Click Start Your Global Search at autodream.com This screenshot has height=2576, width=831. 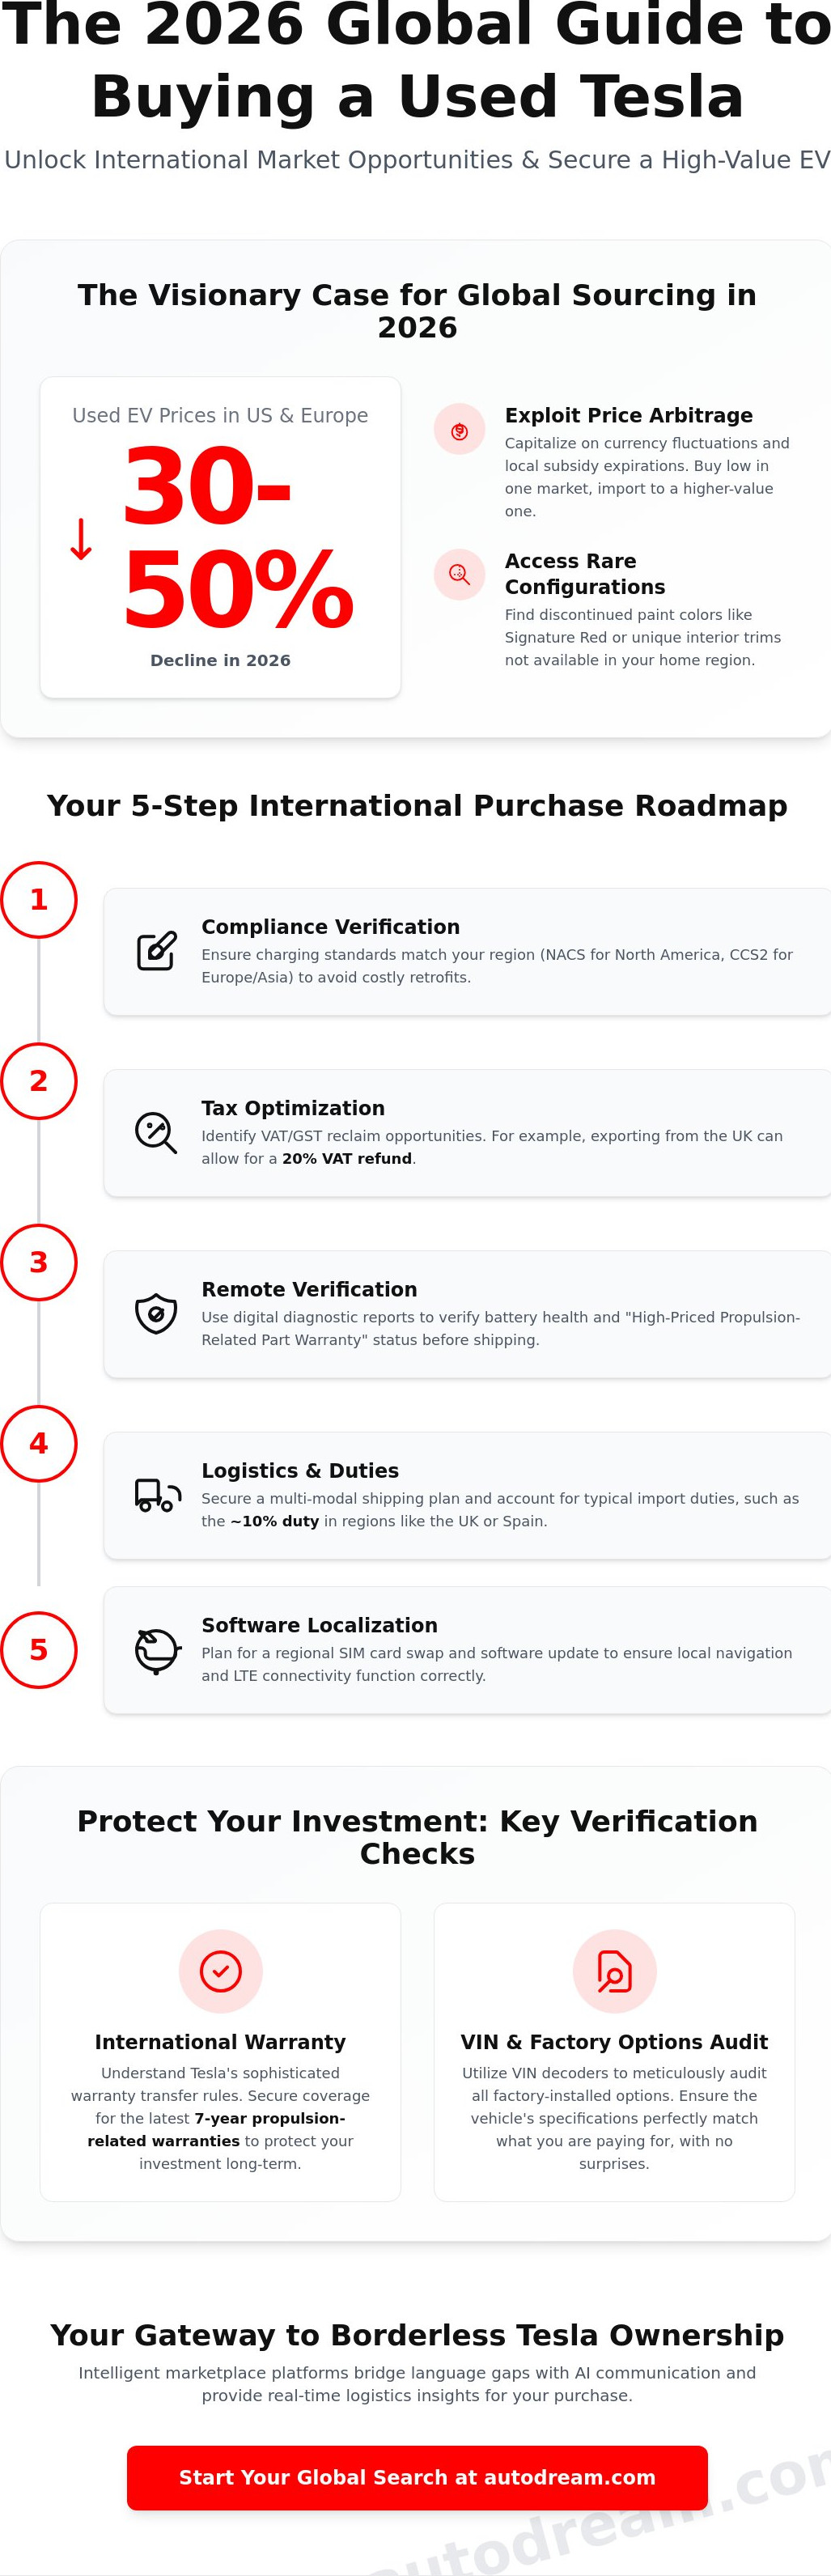click(x=417, y=2477)
